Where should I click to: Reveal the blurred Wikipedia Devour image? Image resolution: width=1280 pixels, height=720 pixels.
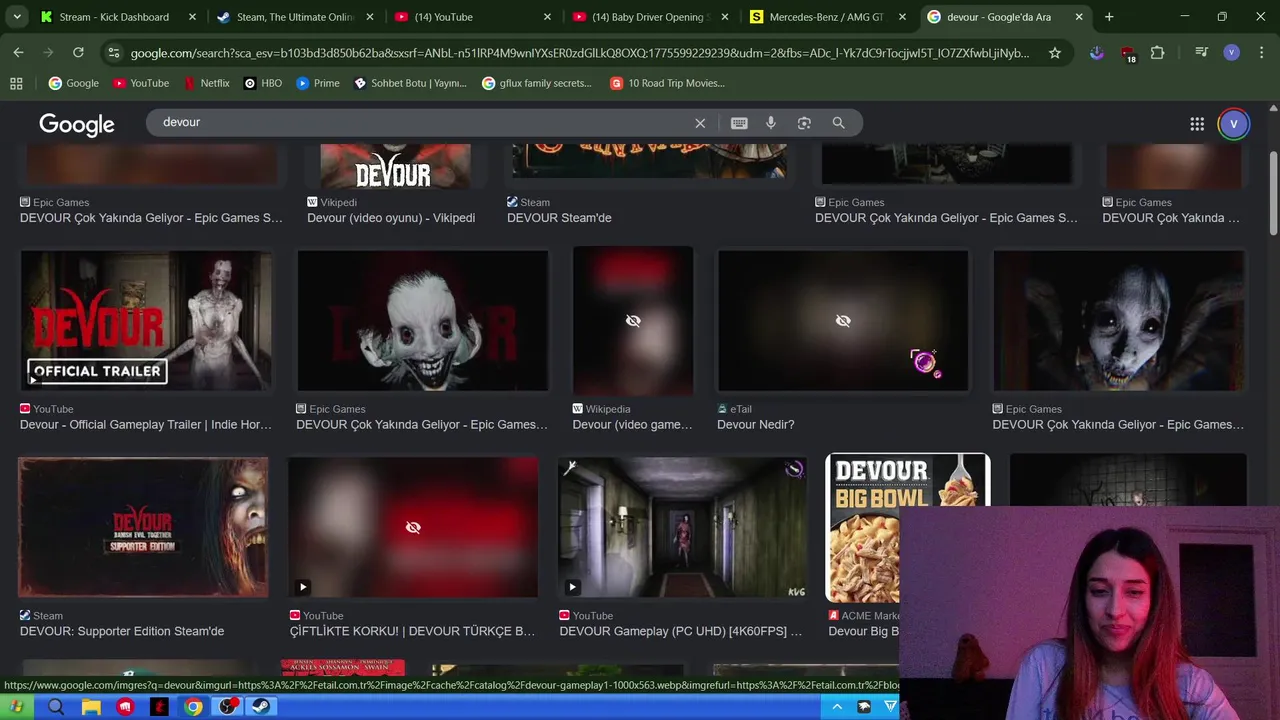pyautogui.click(x=633, y=321)
